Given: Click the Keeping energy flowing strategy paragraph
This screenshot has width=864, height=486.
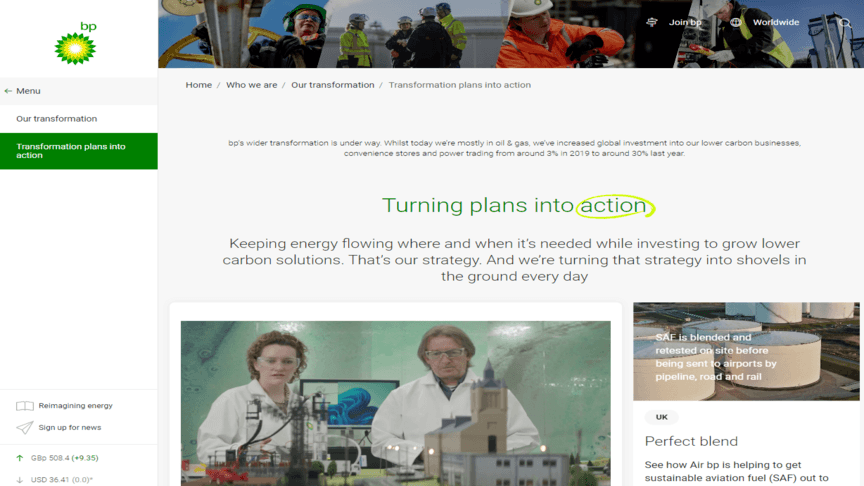Looking at the screenshot, I should coord(515,260).
